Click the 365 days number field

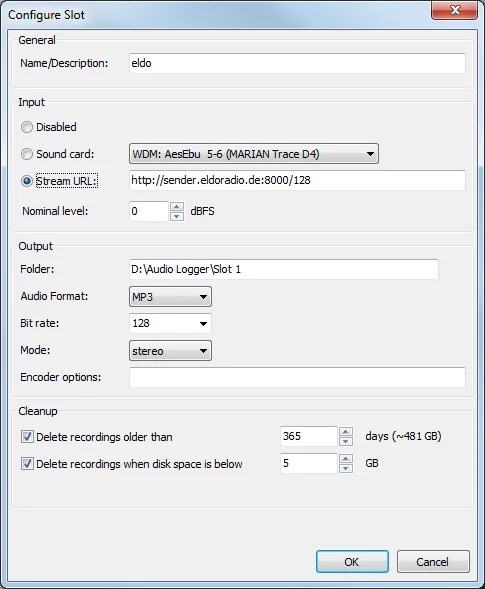[309, 436]
